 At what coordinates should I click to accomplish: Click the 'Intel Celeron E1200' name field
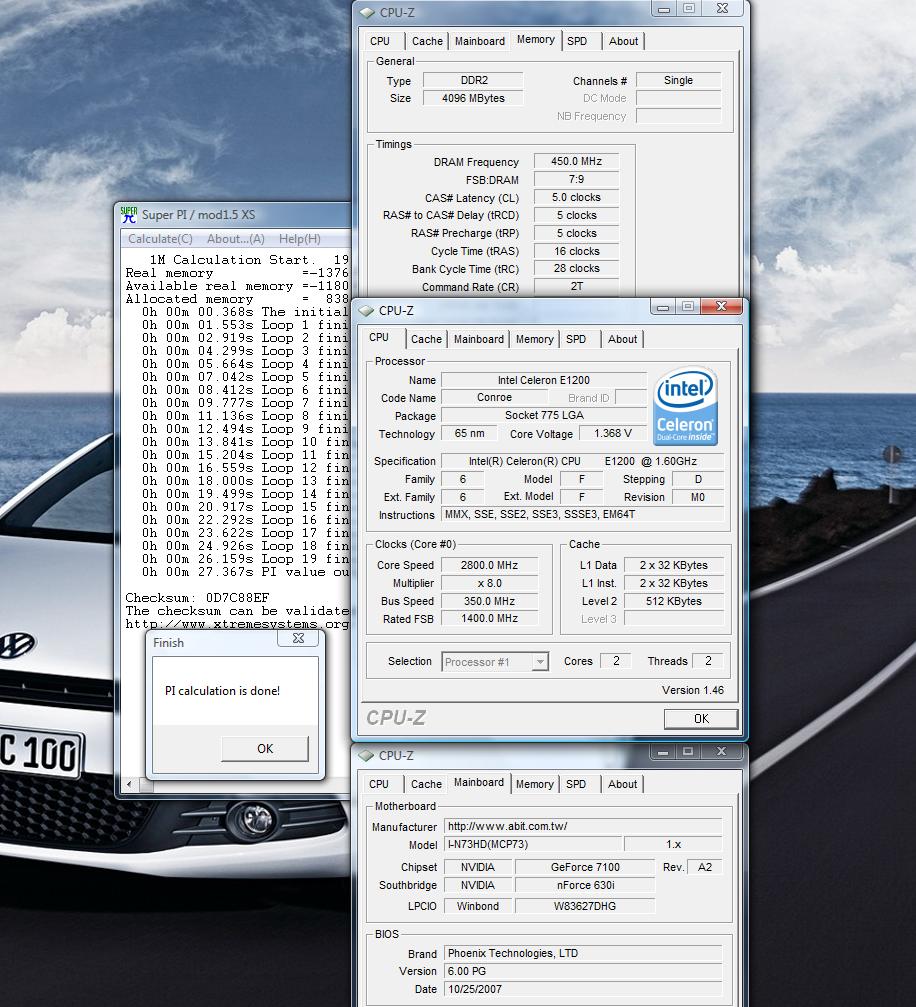pyautogui.click(x=543, y=380)
